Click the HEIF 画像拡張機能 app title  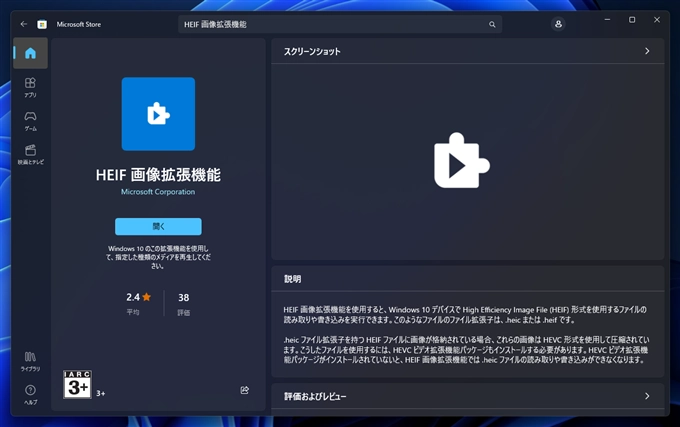coord(158,175)
